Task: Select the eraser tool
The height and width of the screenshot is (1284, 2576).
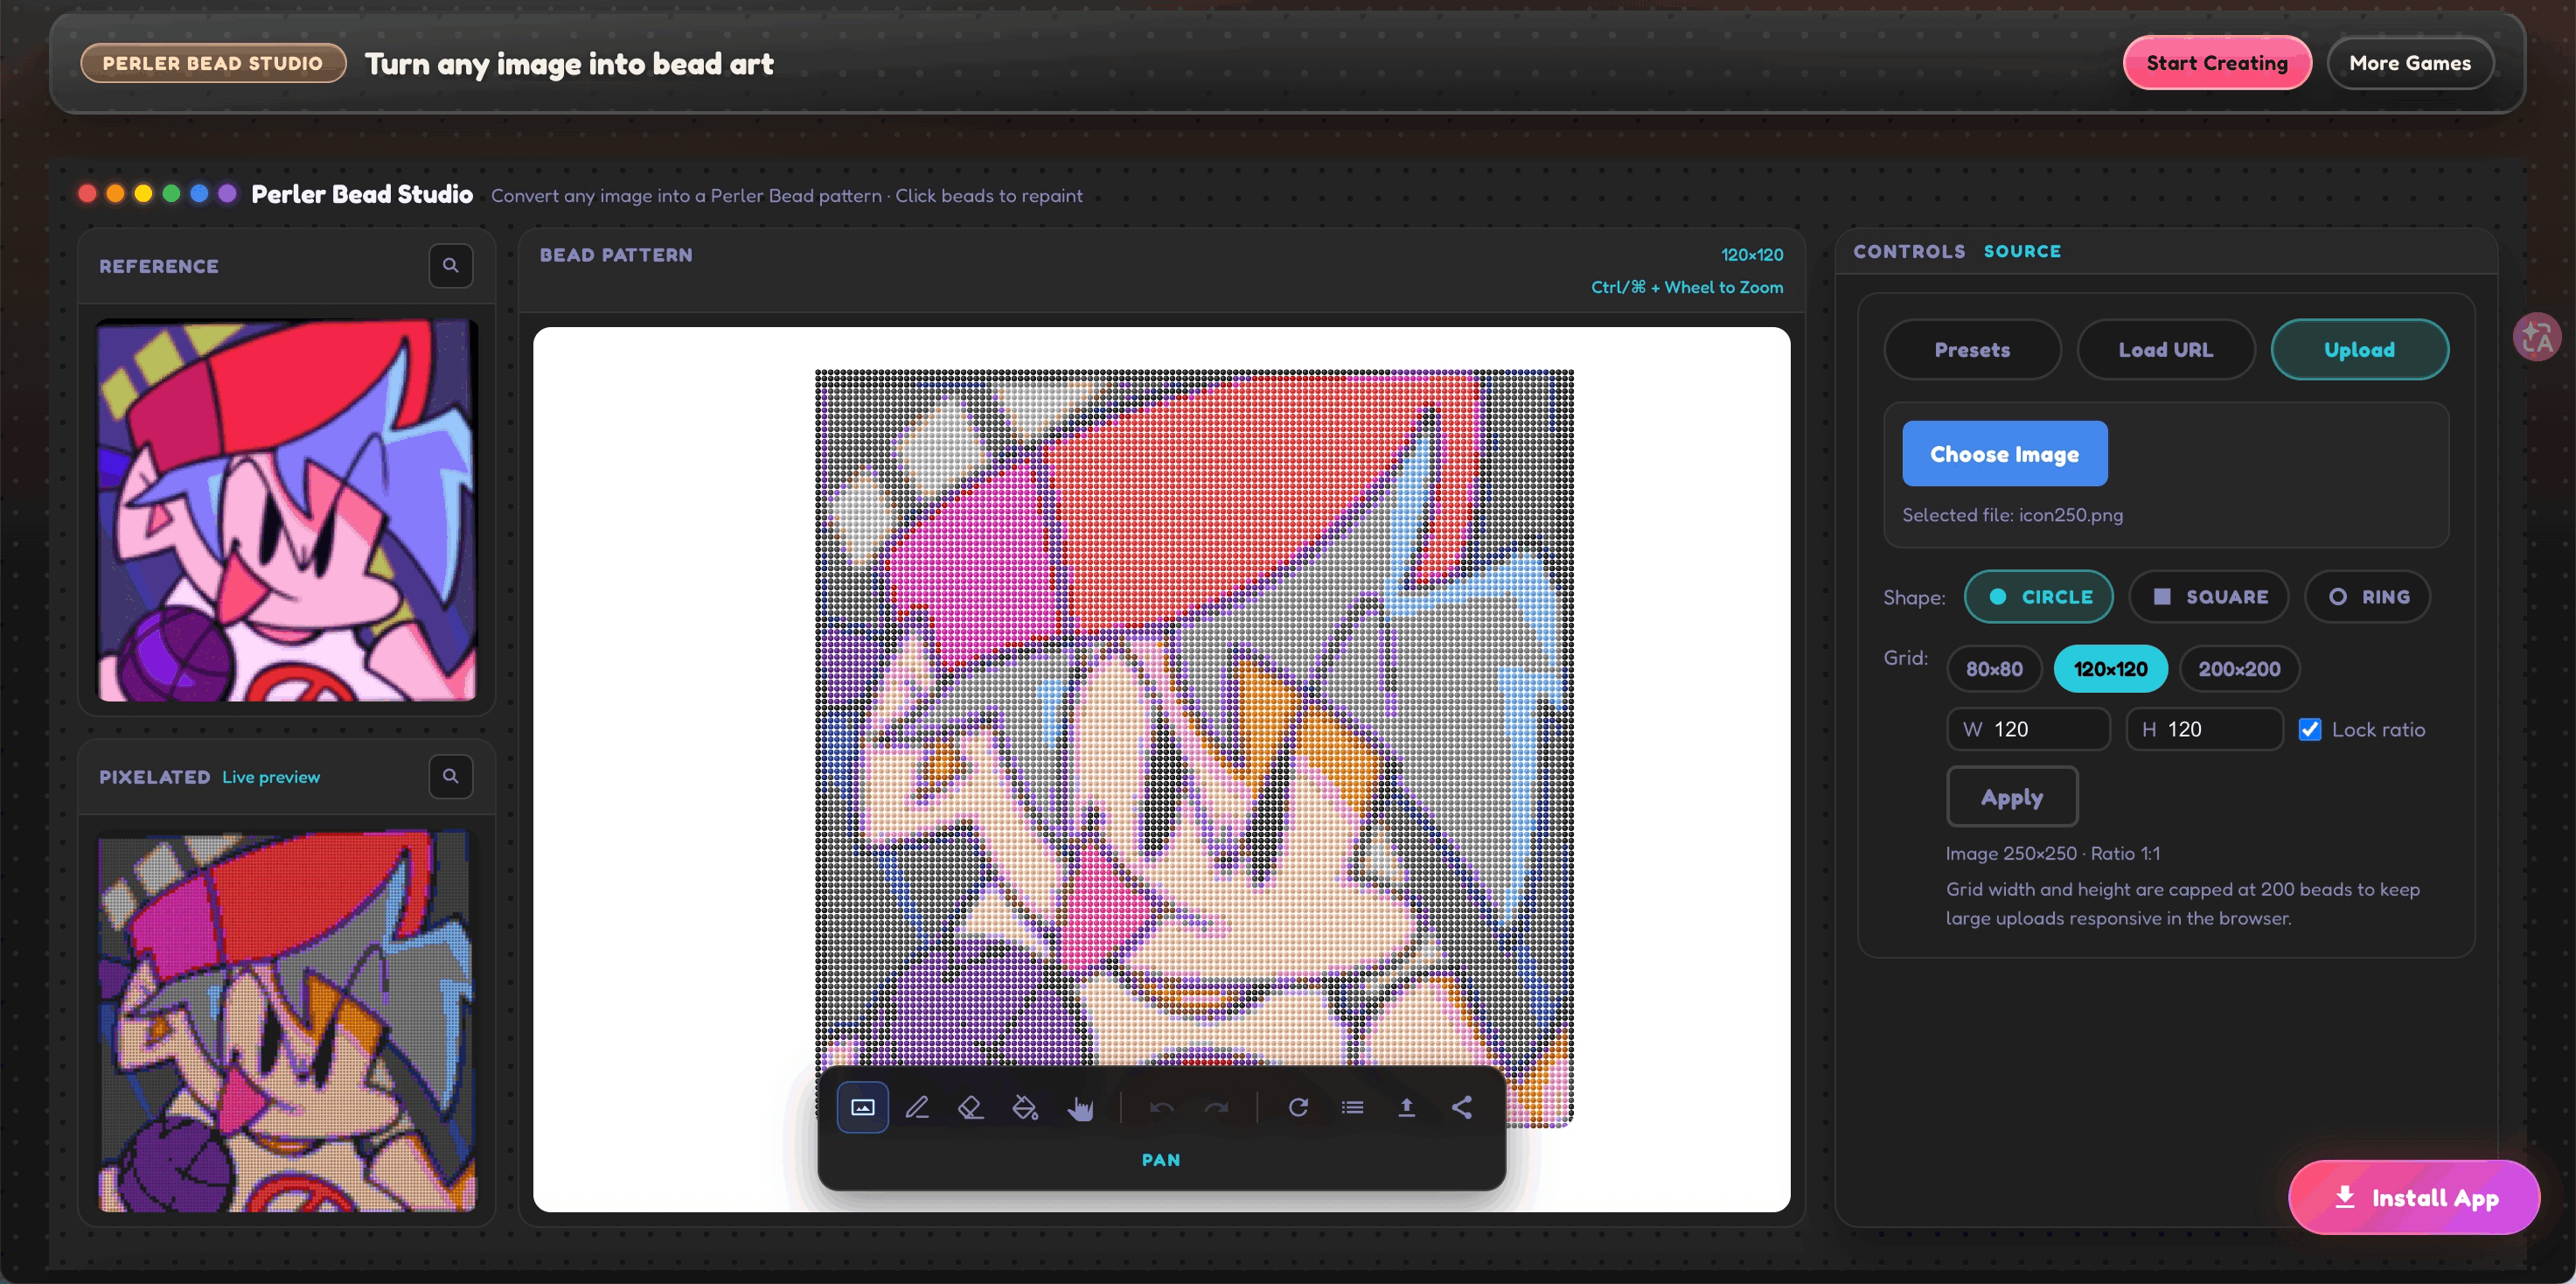Action: (x=971, y=1107)
